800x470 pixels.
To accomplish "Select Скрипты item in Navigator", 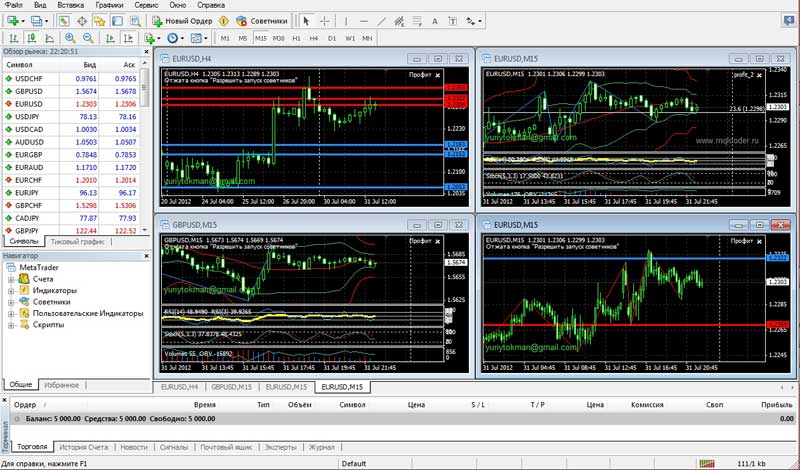I will coord(48,325).
